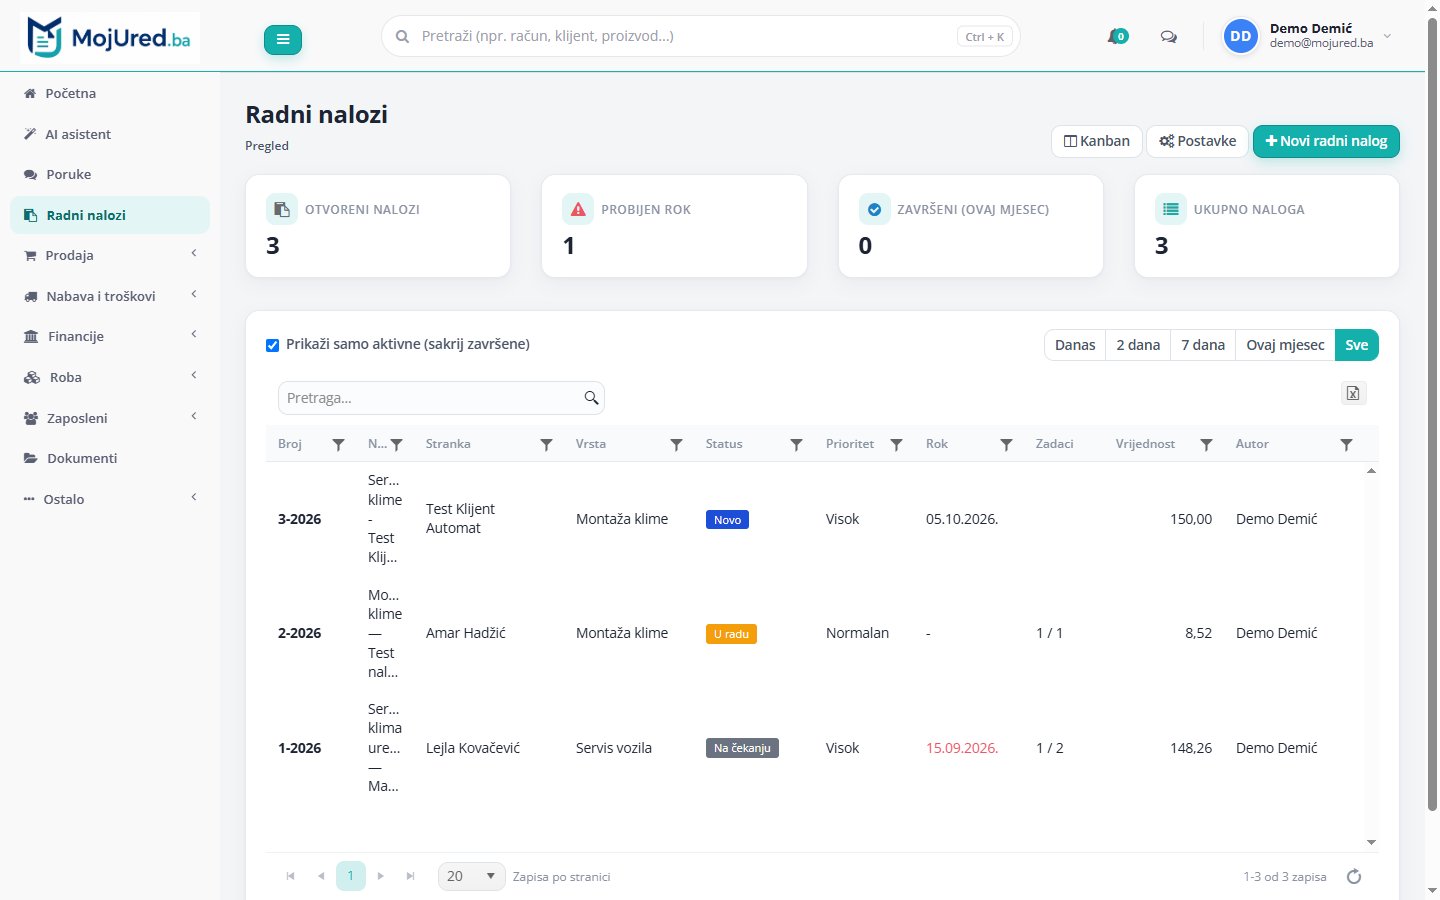Toggle the sidebar hamburger menu button

(x=283, y=40)
